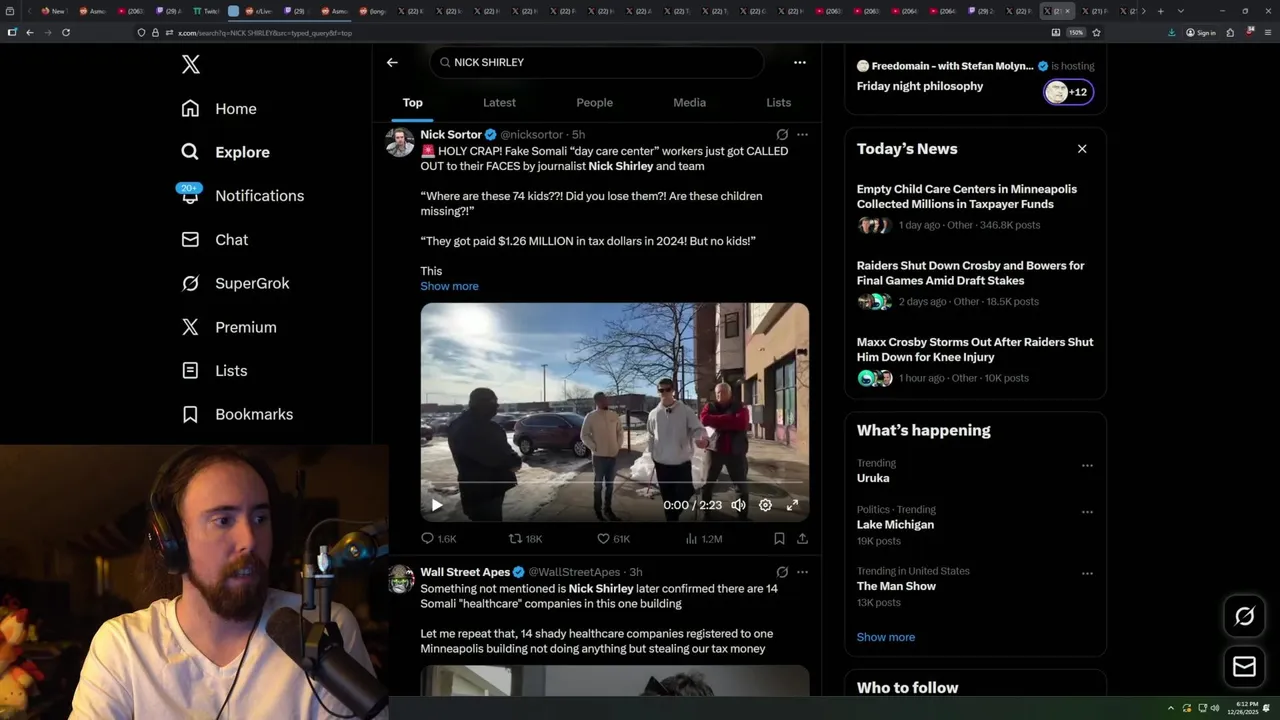Click Grok icon on Nick Sortor's post
This screenshot has width=1280, height=720.
tap(782, 134)
